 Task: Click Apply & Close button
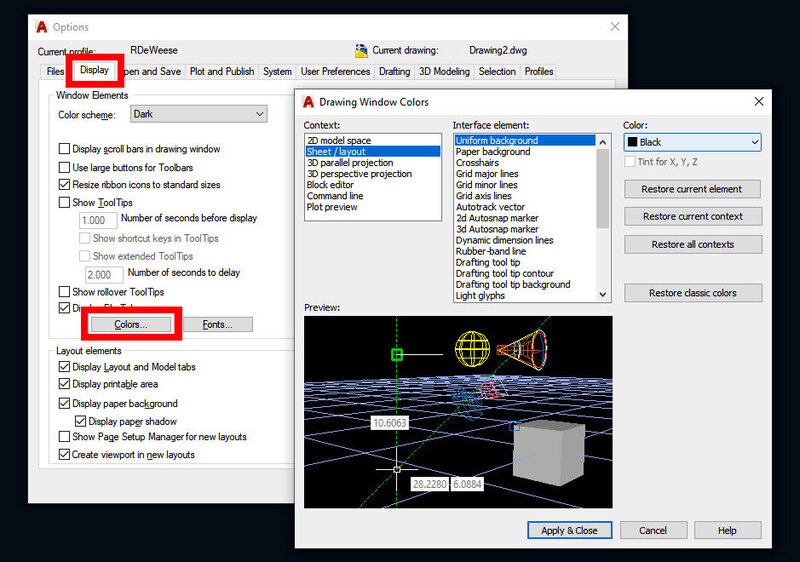click(569, 530)
